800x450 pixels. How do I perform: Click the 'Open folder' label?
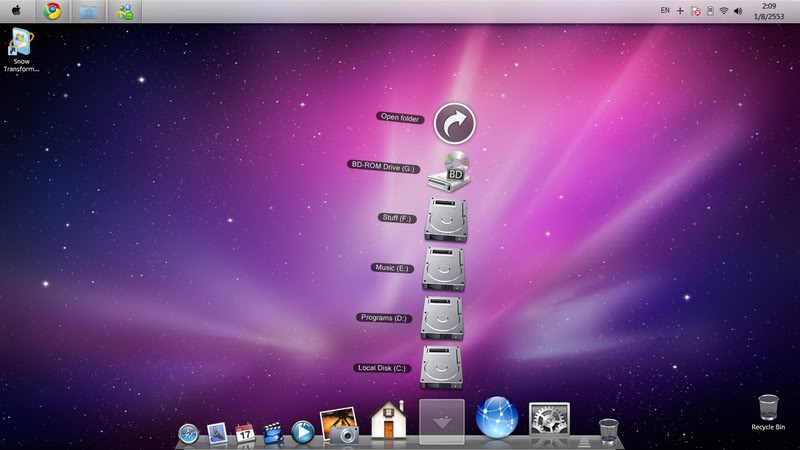(x=400, y=117)
